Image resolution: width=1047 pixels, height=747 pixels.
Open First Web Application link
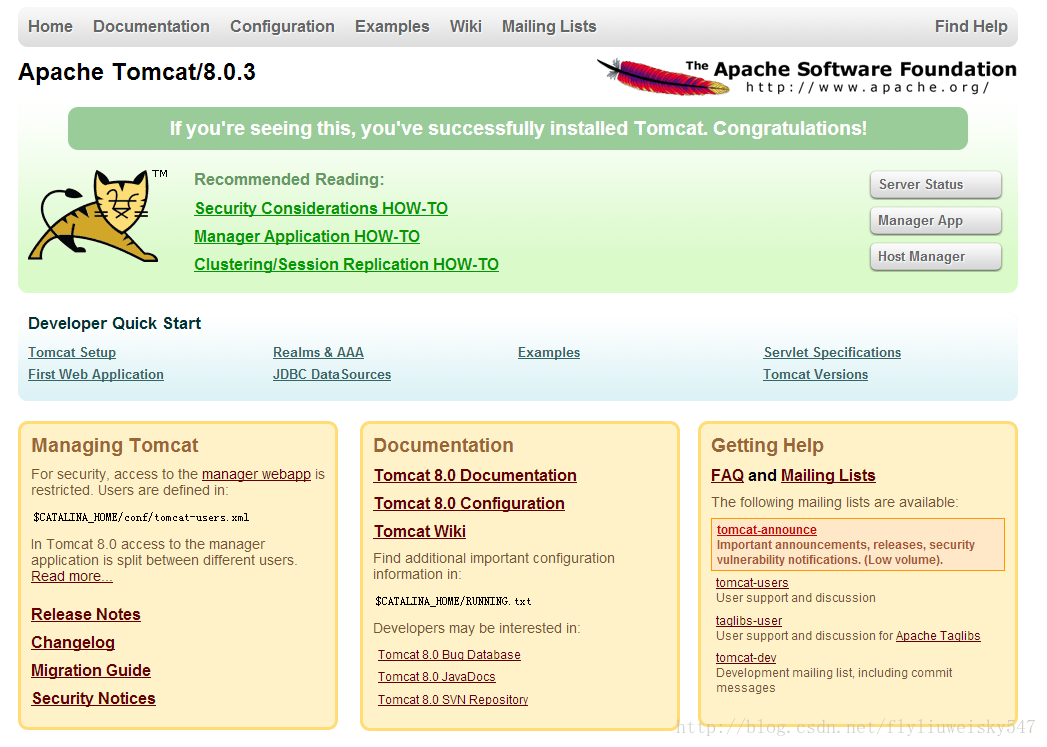click(95, 375)
